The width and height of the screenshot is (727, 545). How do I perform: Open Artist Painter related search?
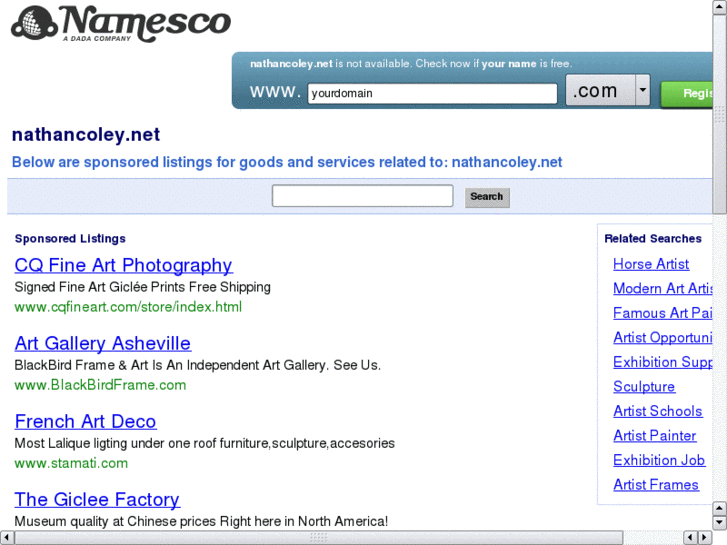654,436
